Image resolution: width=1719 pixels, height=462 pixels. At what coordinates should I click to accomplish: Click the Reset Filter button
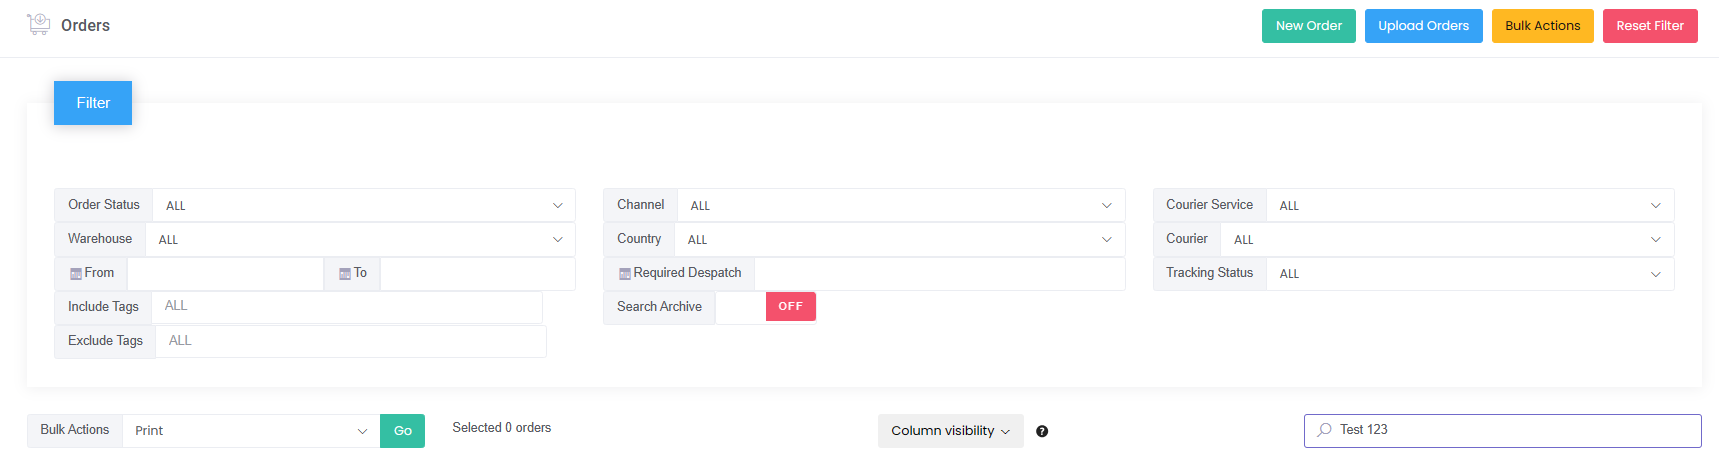pos(1650,26)
